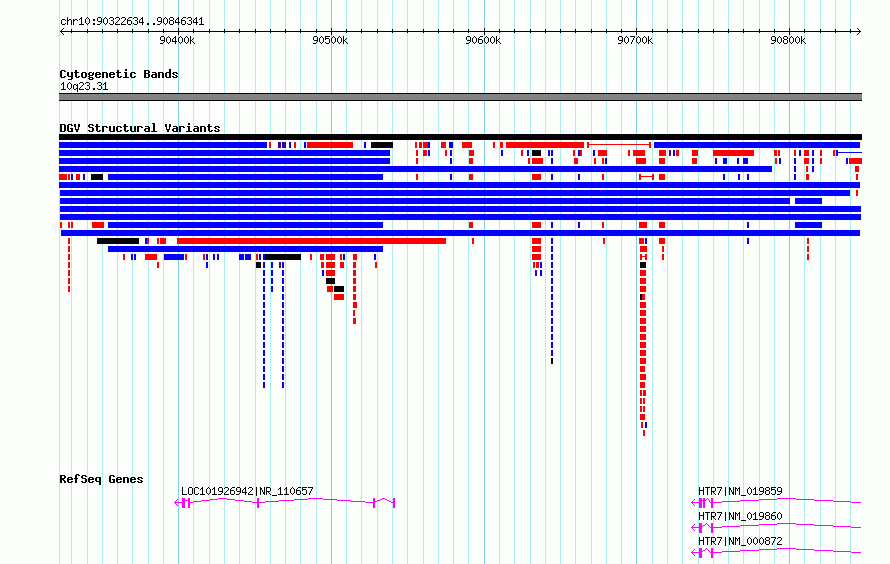
Task: Select the 10q23.31 band label
Action: [x=84, y=86]
